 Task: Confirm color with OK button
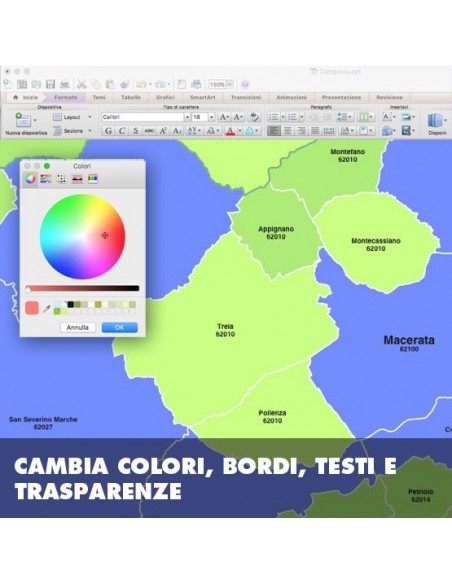pyautogui.click(x=120, y=327)
